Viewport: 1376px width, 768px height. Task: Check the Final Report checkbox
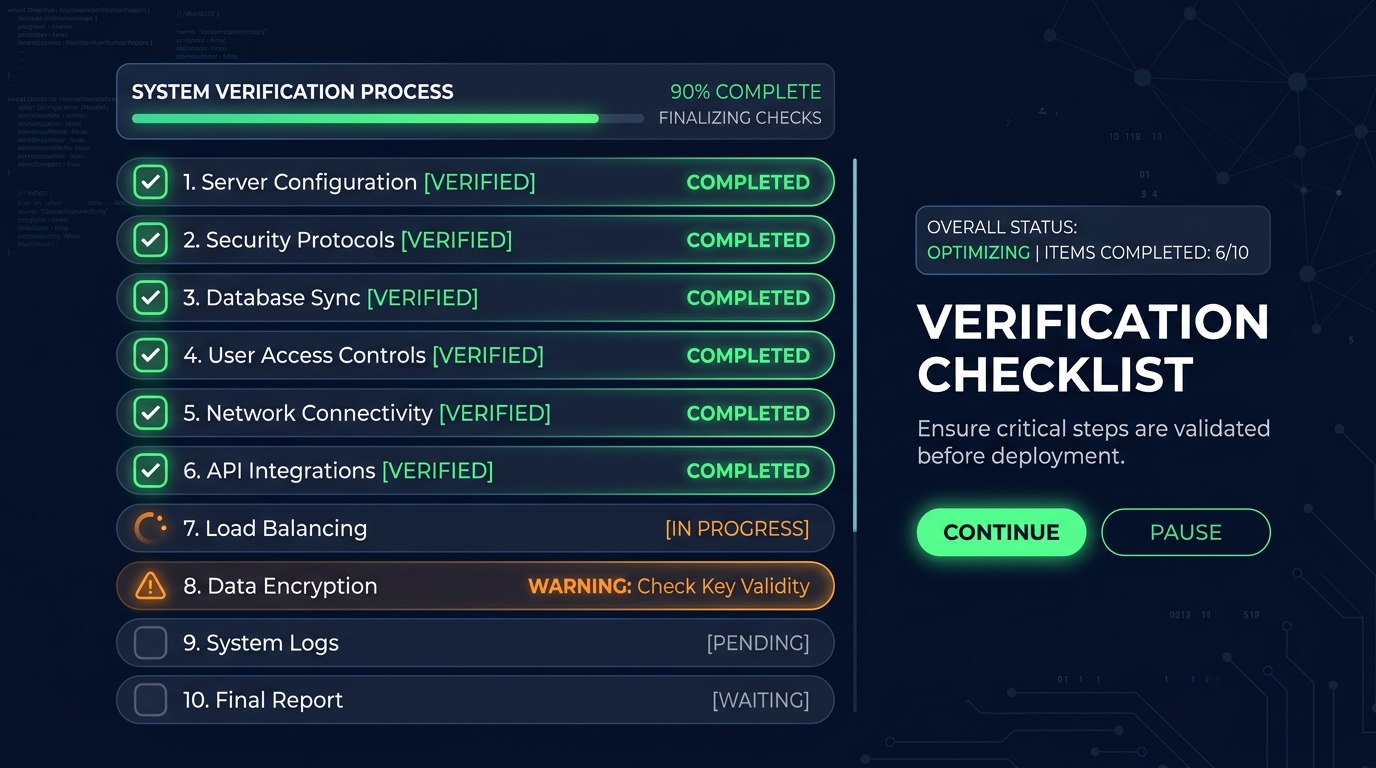tap(150, 700)
